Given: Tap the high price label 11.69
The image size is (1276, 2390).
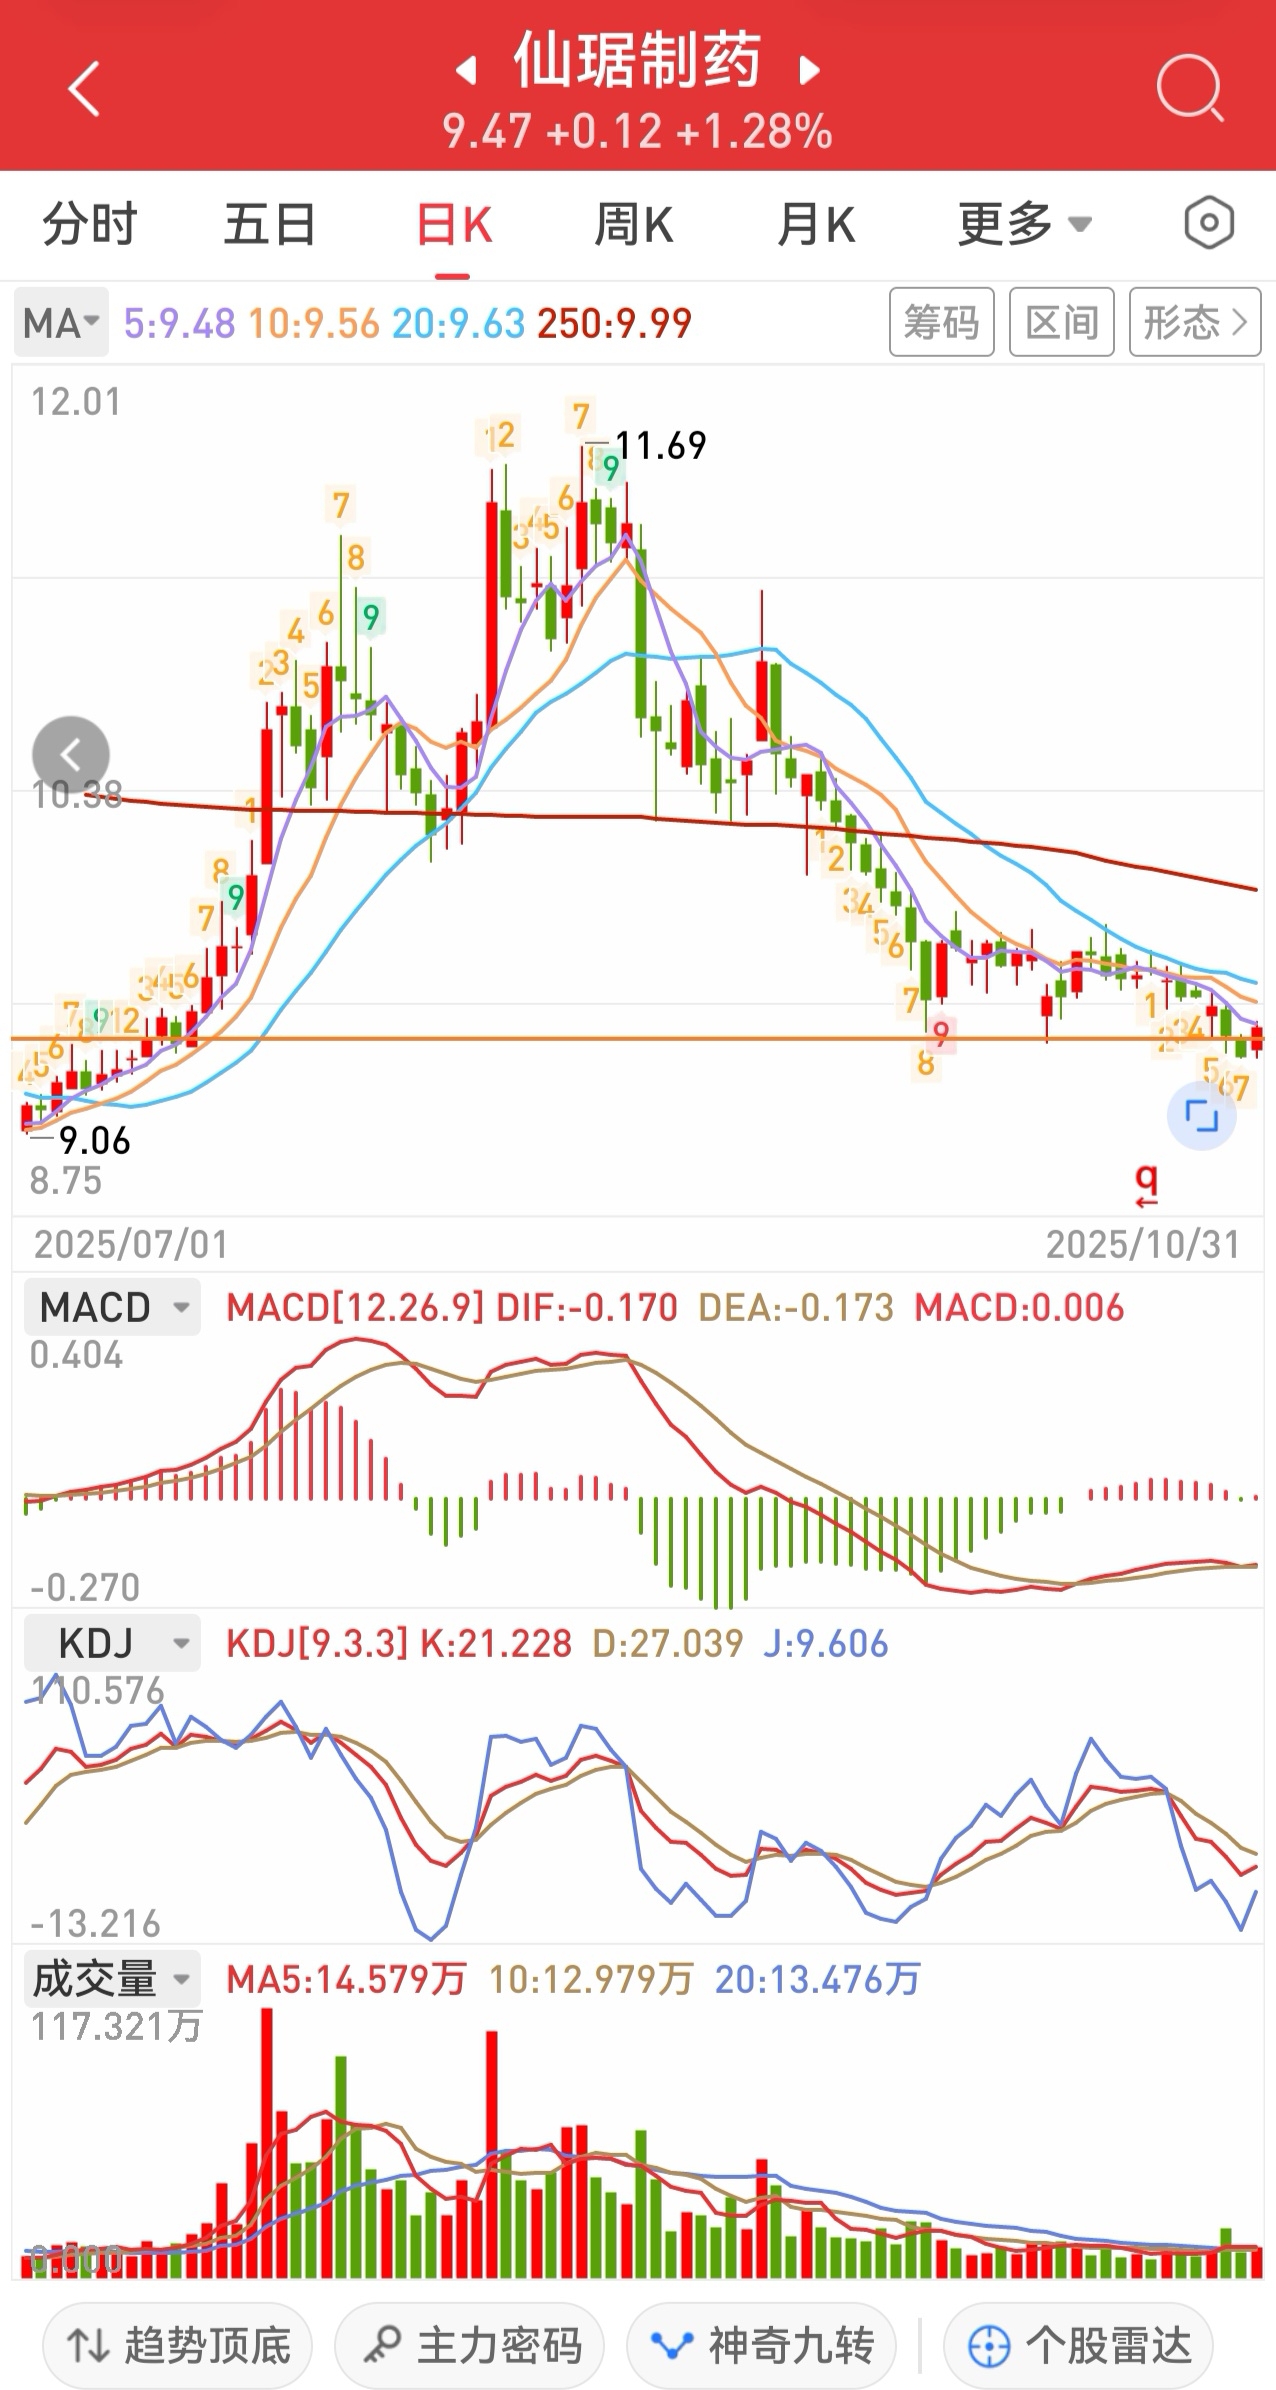Looking at the screenshot, I should (x=660, y=445).
